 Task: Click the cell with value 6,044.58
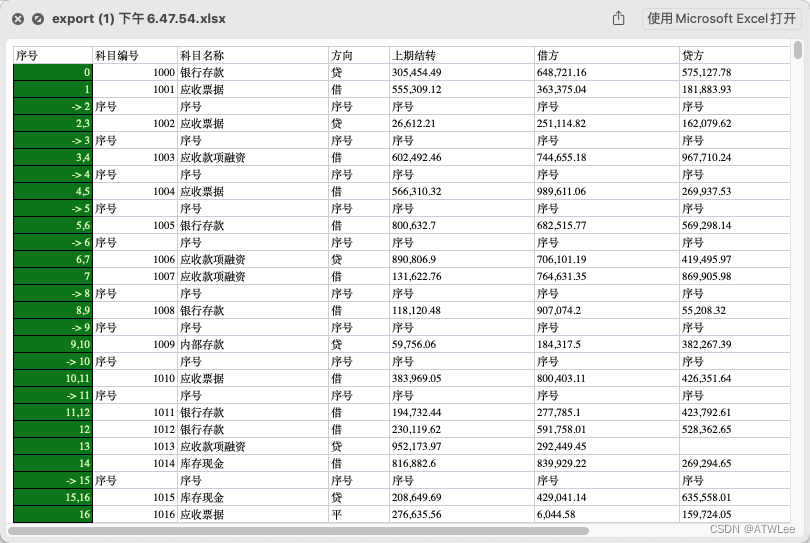(x=606, y=515)
